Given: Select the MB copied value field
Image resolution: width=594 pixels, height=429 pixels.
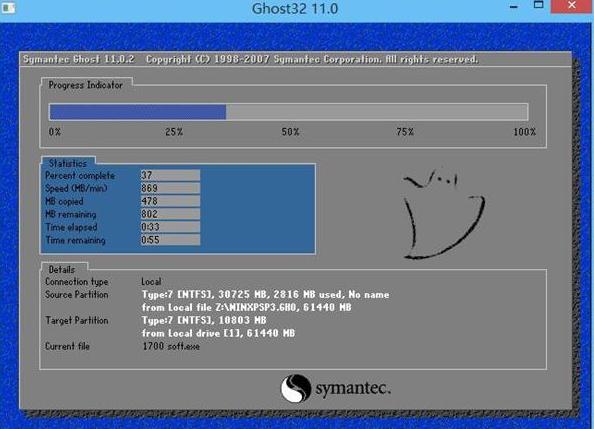Looking at the screenshot, I should pos(170,201).
